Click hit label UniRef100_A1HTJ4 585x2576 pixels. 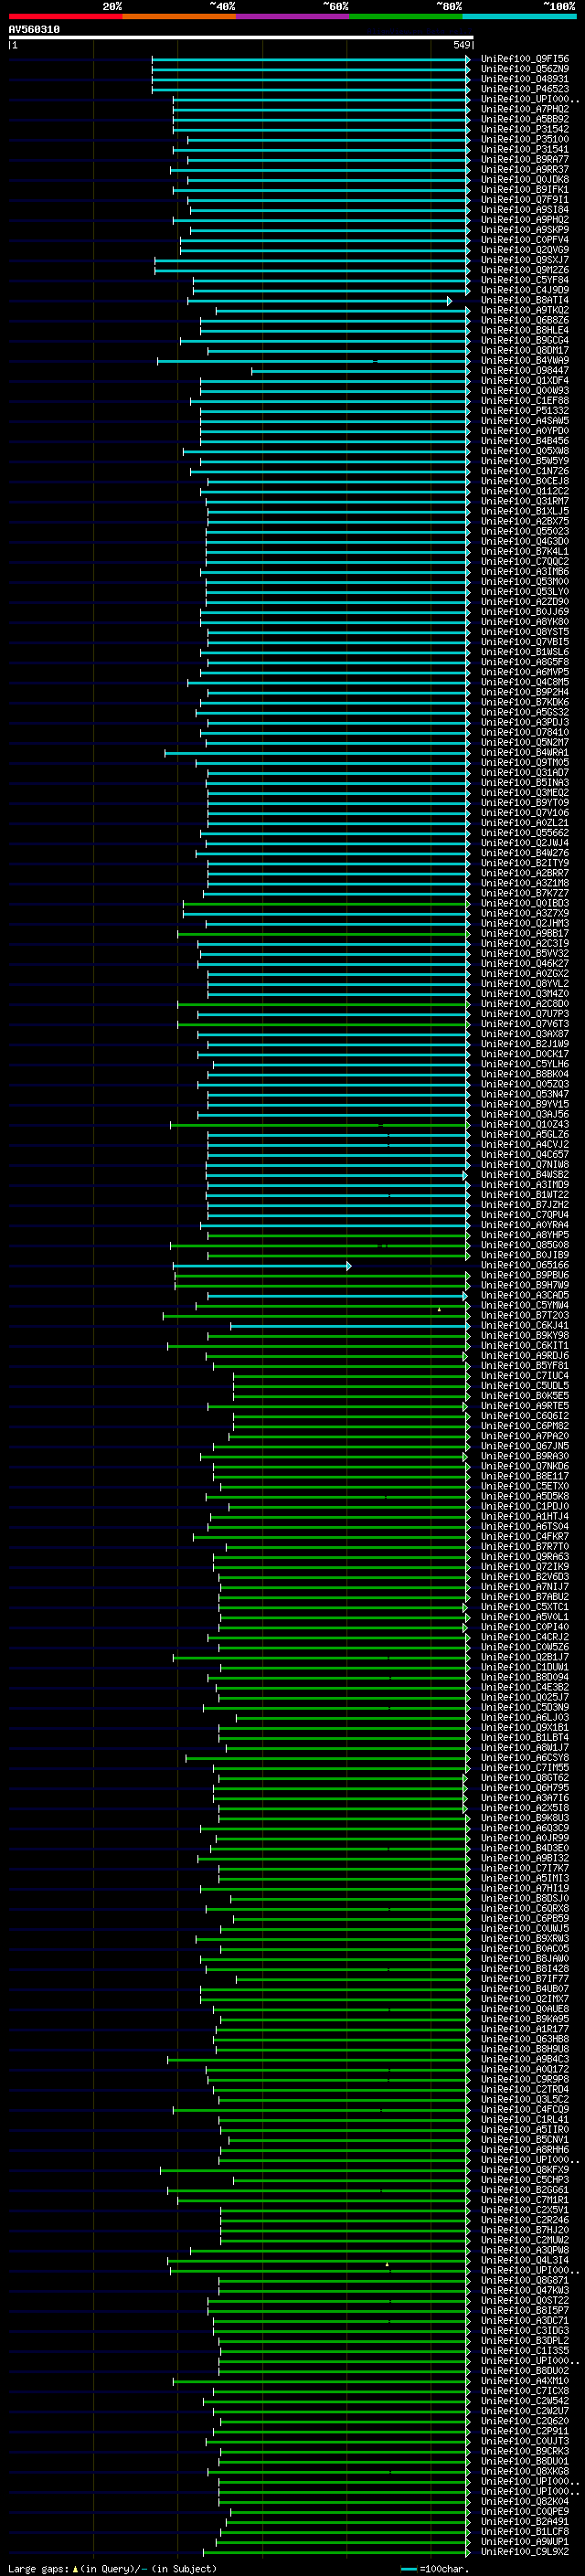pyautogui.click(x=524, y=1517)
